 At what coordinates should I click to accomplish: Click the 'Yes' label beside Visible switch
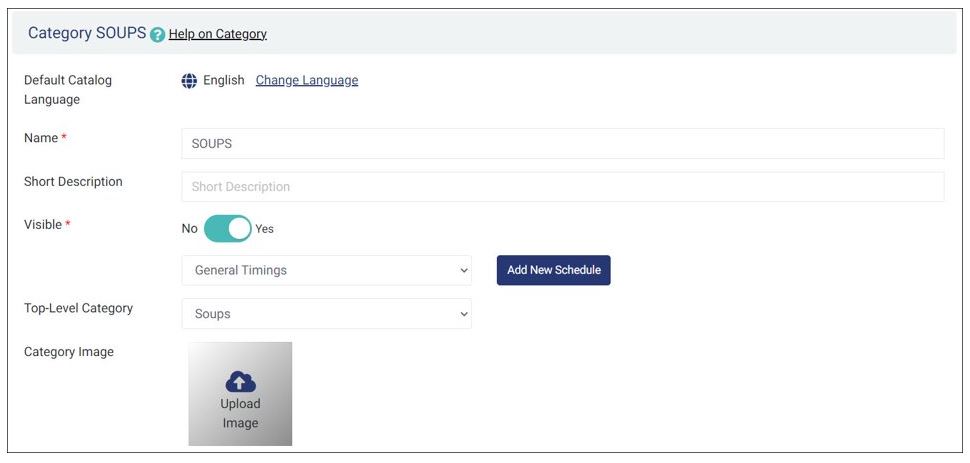coord(265,229)
